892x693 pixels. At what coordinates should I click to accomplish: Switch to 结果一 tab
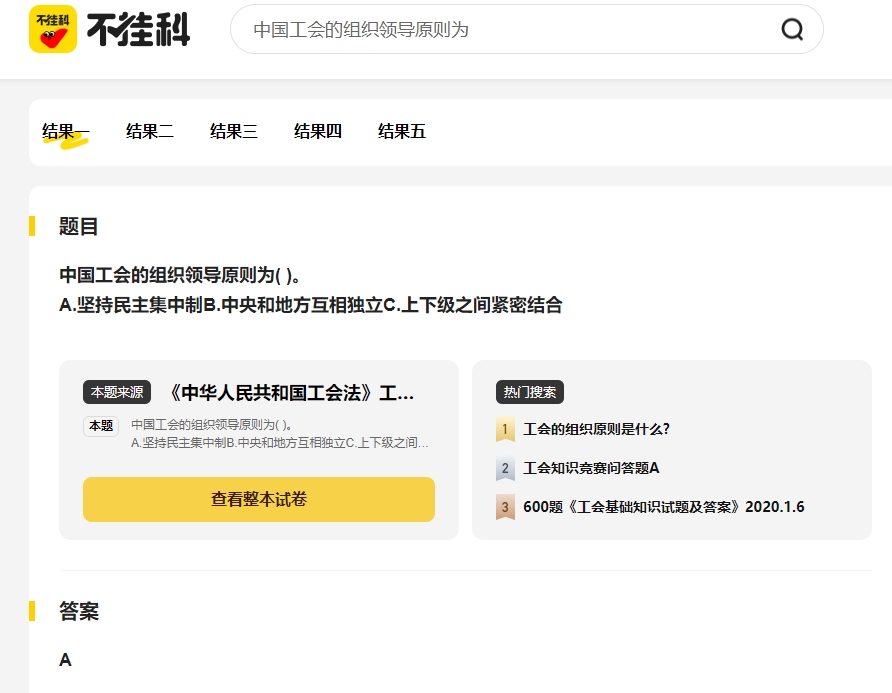pos(65,132)
